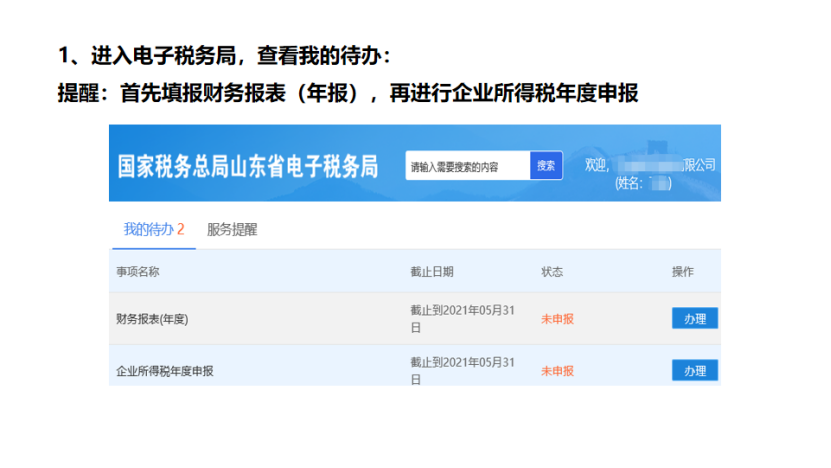The width and height of the screenshot is (831, 468).
Task: Click the orange pending count badge 2
Action: (181, 229)
